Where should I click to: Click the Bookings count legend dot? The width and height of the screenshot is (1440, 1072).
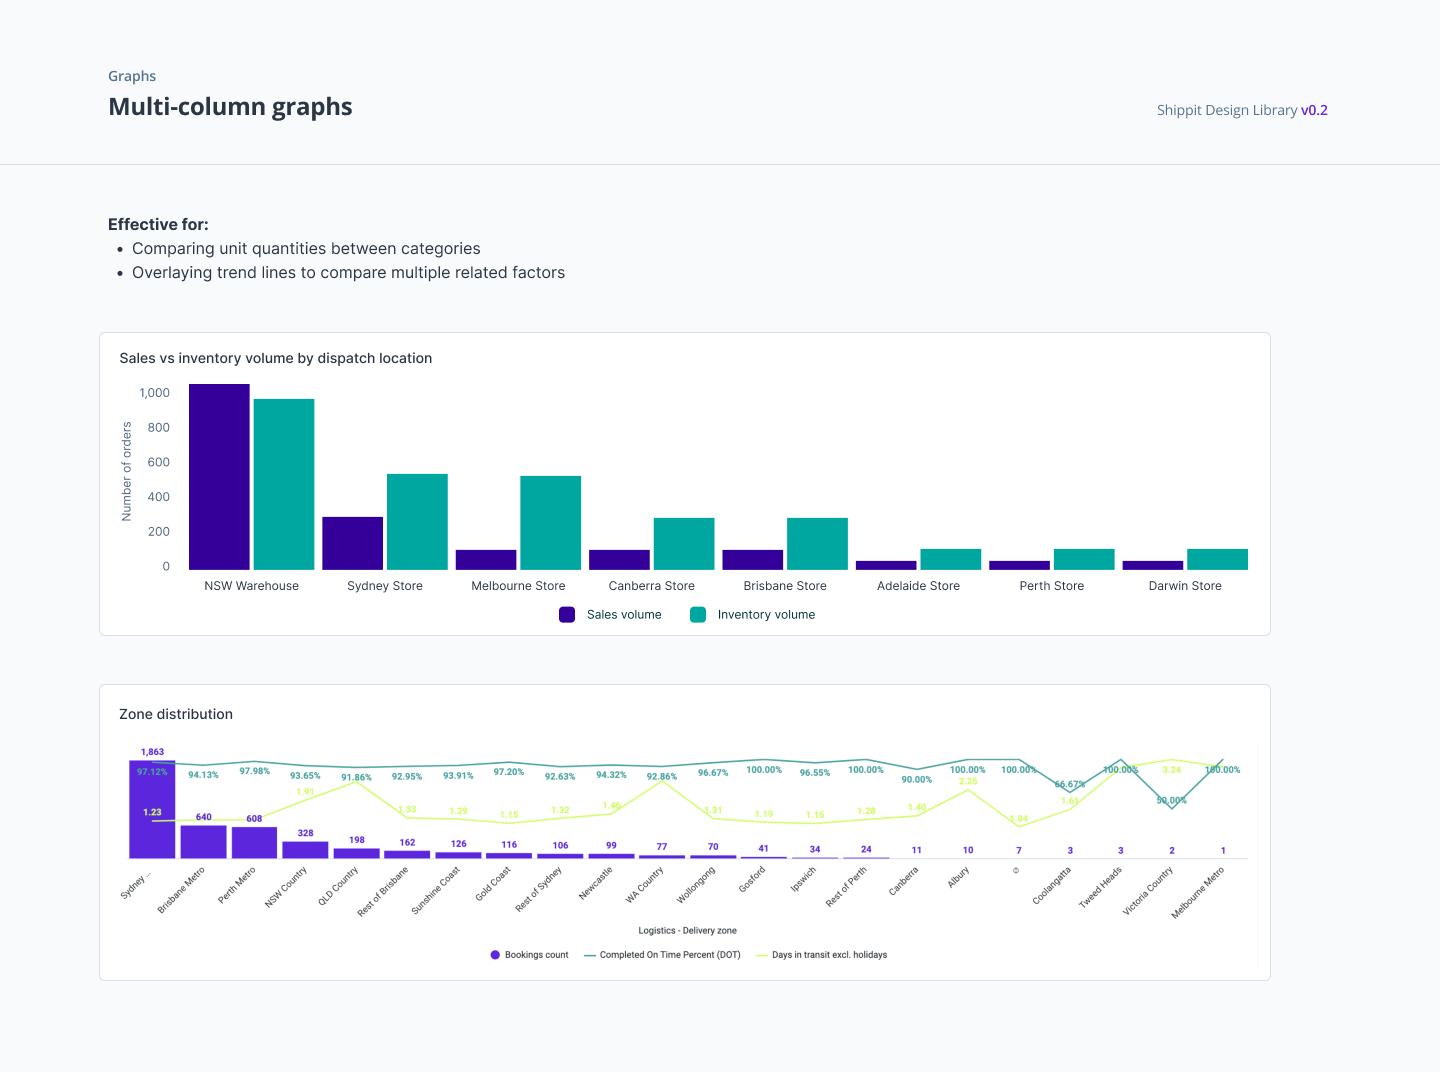coord(495,955)
